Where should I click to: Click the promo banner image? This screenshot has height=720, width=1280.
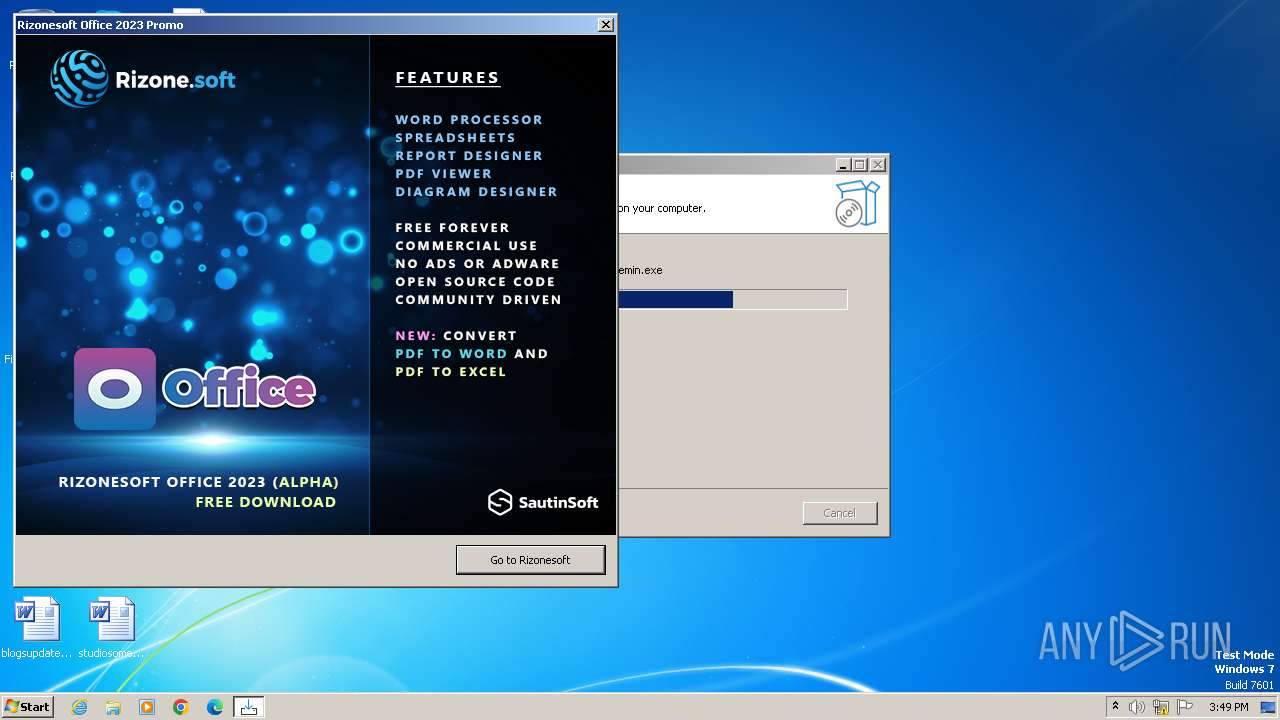(x=316, y=285)
